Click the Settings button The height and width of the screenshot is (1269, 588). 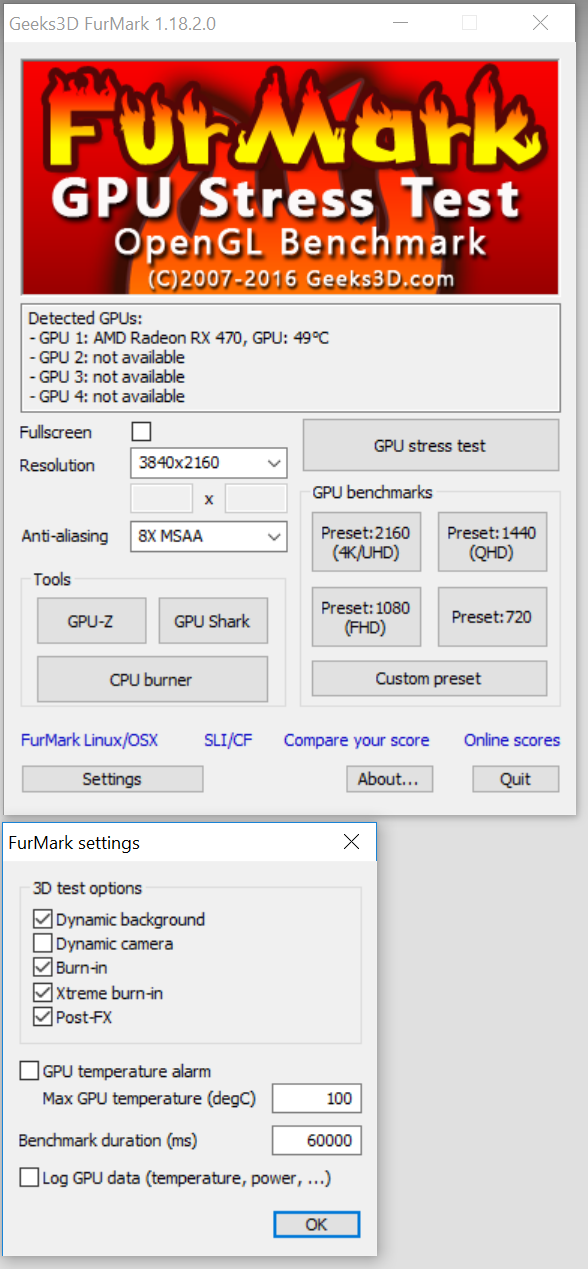[x=112, y=779]
